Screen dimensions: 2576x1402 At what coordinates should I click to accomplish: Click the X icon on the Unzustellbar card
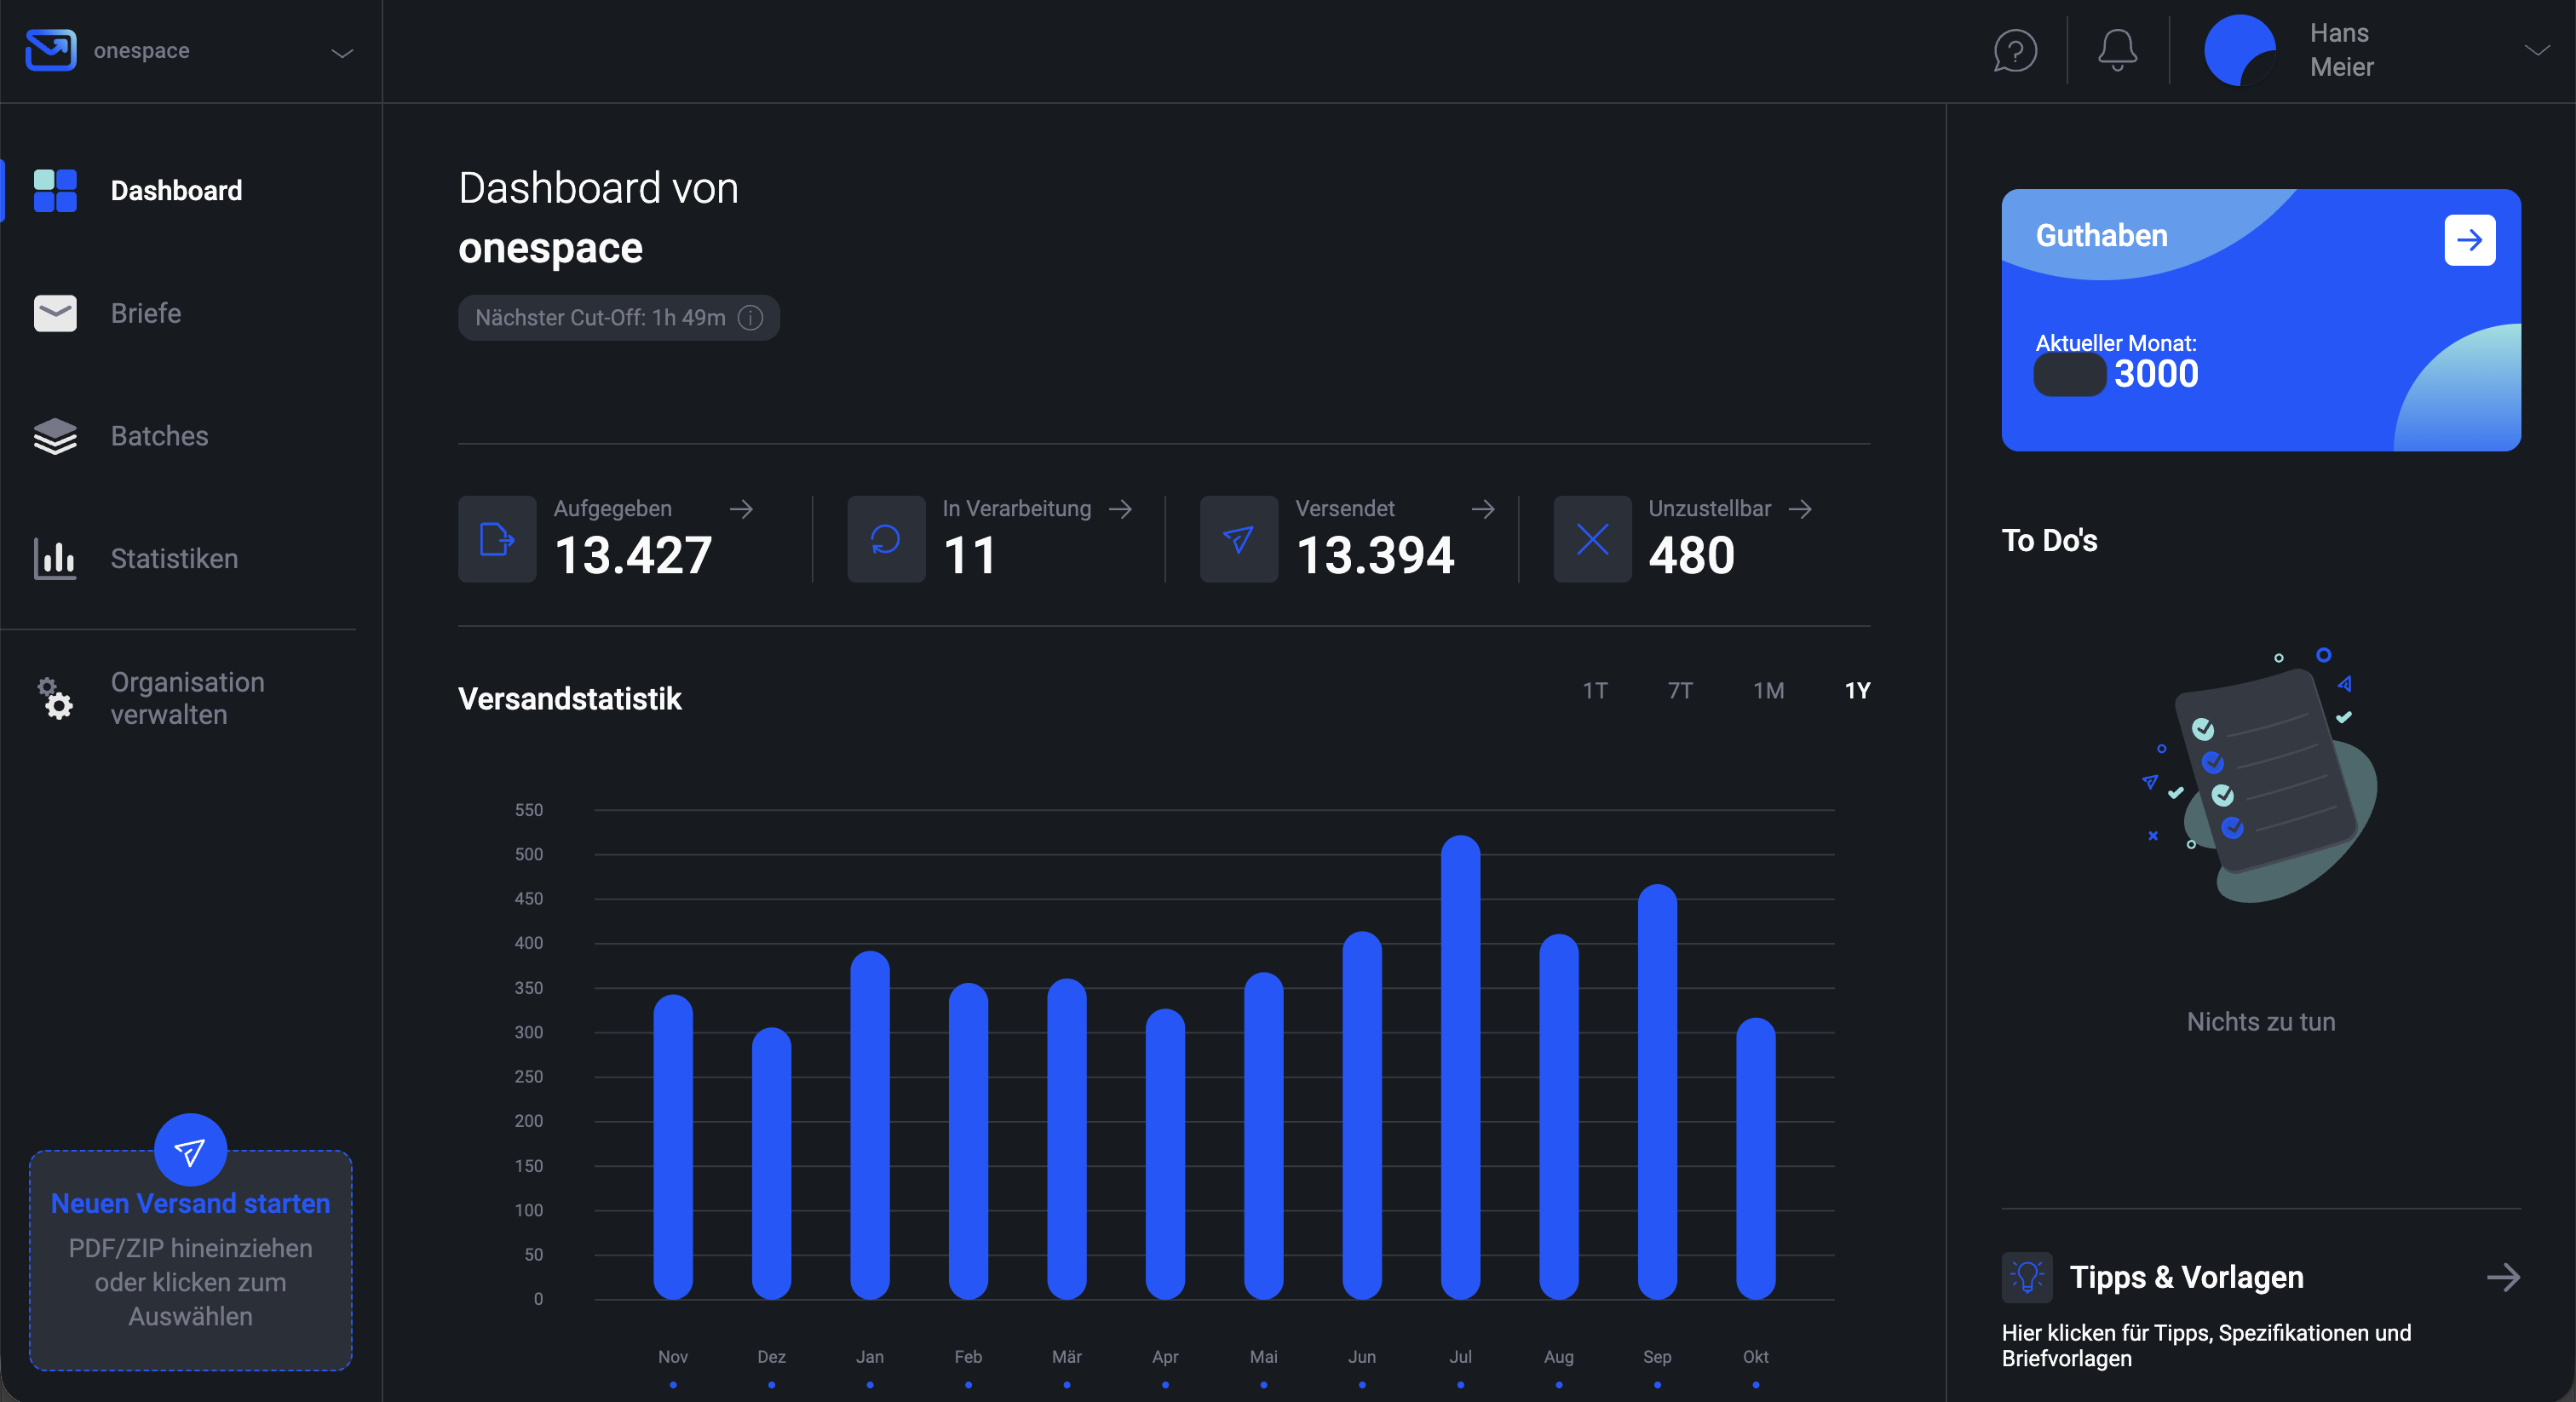(1591, 539)
